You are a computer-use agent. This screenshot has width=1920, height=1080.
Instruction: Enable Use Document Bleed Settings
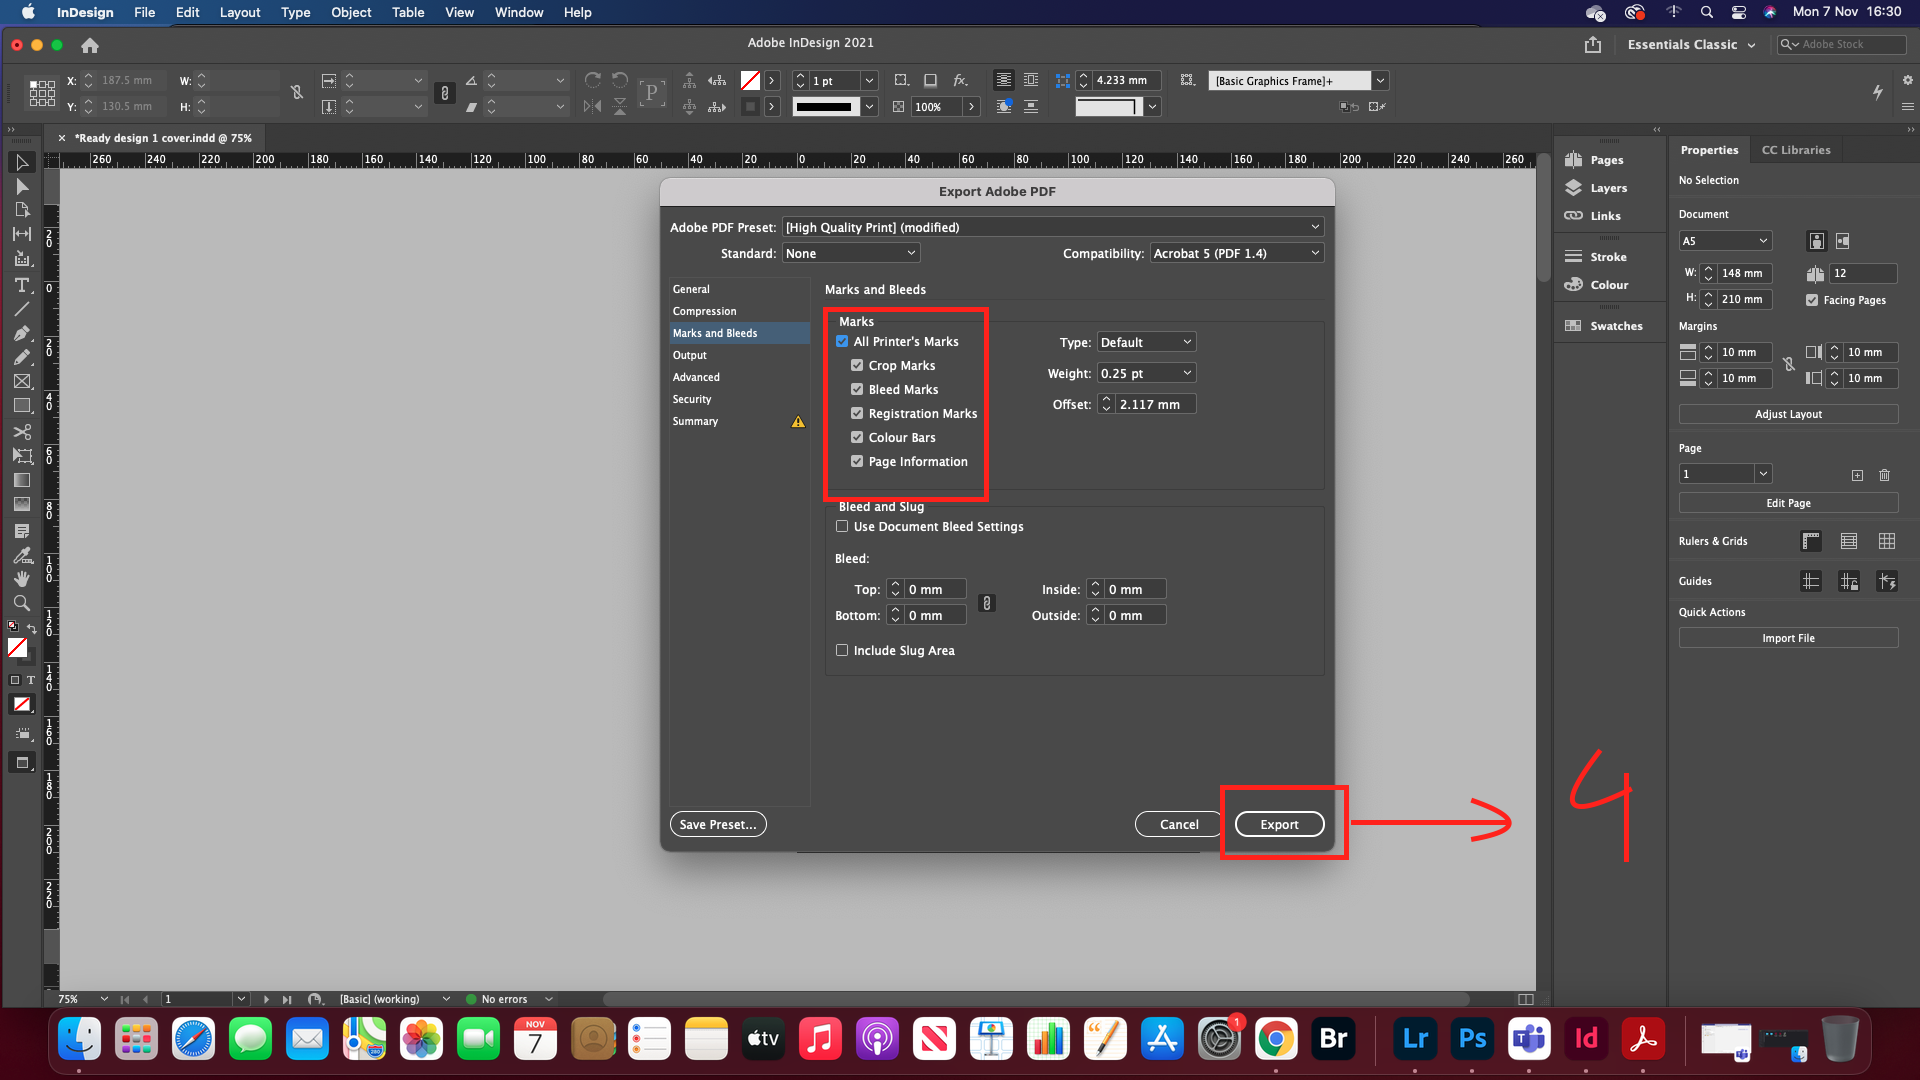(842, 527)
